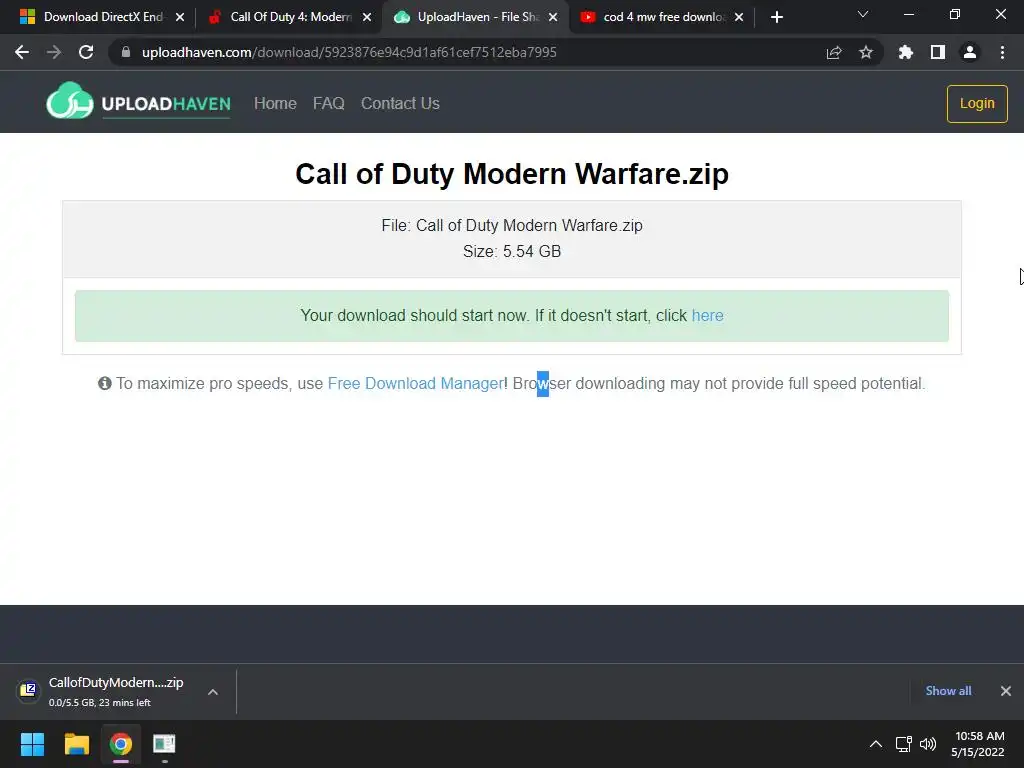Image resolution: width=1024 pixels, height=768 pixels.
Task: Open the FAQ navigation link
Action: 328,103
